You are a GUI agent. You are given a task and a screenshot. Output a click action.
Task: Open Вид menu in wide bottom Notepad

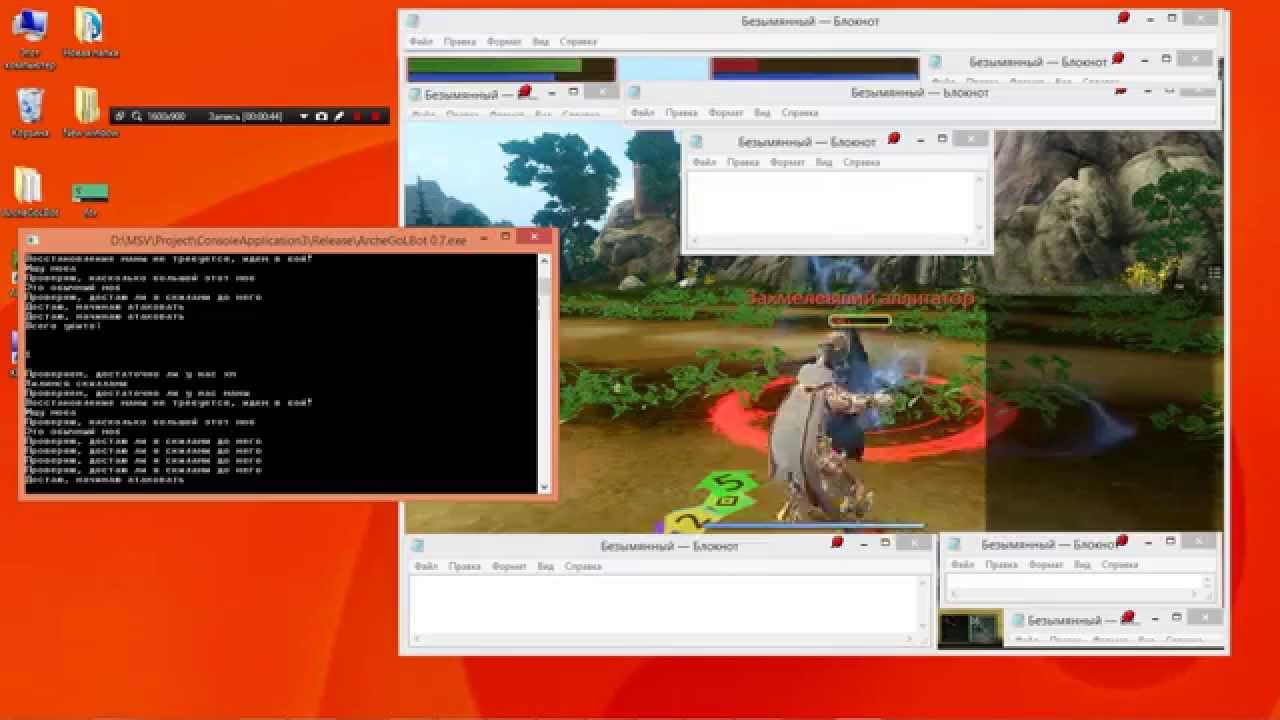tap(546, 566)
